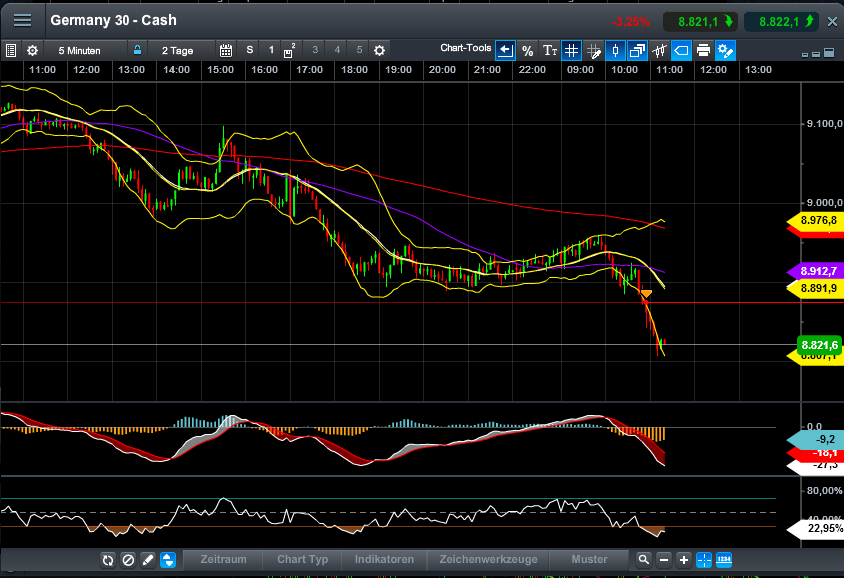Click the print chart icon
Screen dimensions: 844x578
pyautogui.click(x=703, y=50)
